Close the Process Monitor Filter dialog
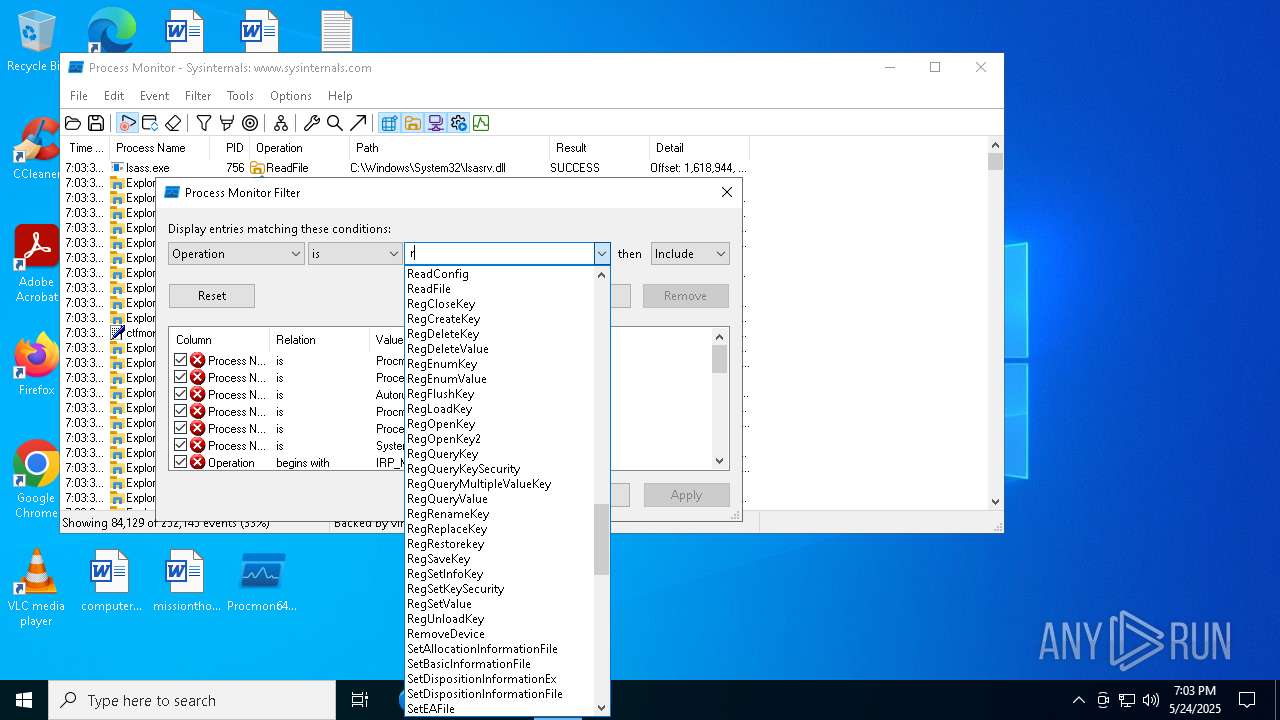Image resolution: width=1280 pixels, height=720 pixels. [x=727, y=192]
